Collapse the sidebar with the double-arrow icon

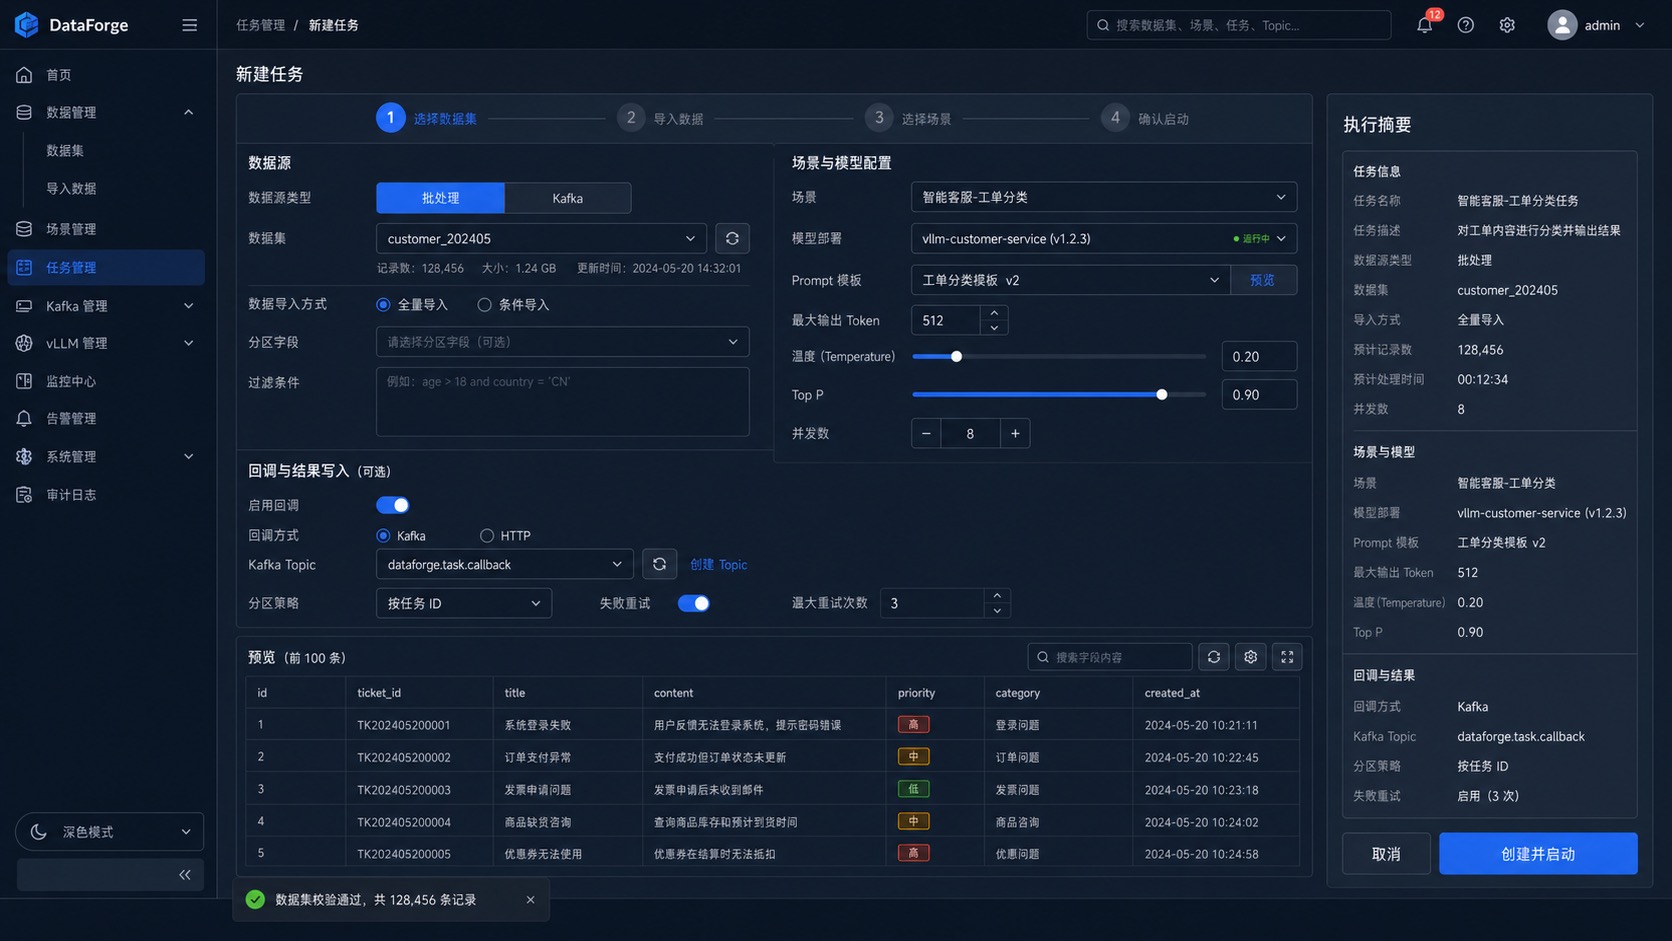[x=185, y=875]
